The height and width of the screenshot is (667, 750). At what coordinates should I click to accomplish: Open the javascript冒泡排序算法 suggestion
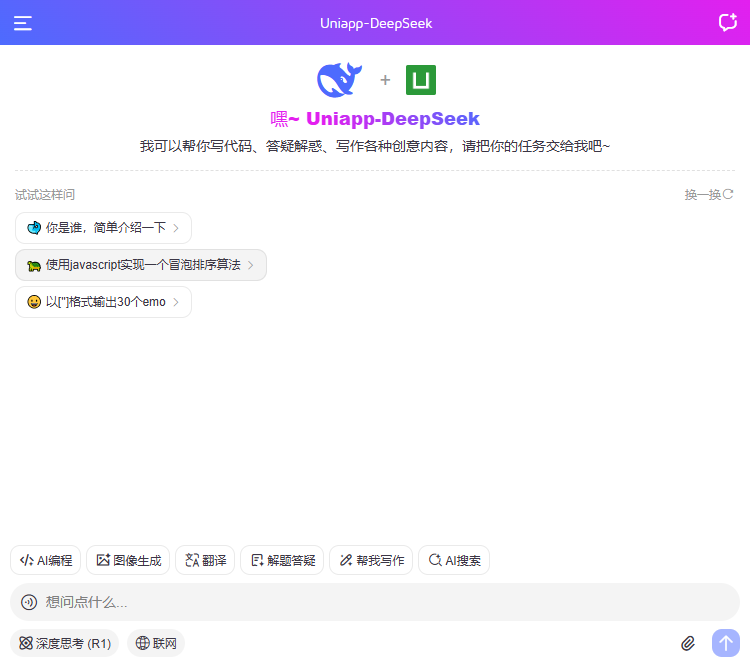point(141,265)
